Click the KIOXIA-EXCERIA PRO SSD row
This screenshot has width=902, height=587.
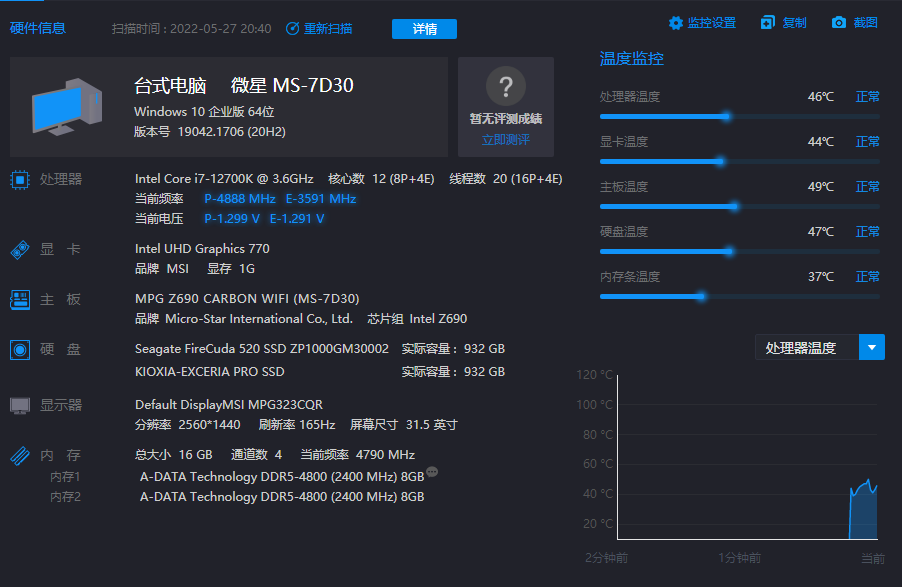320,372
